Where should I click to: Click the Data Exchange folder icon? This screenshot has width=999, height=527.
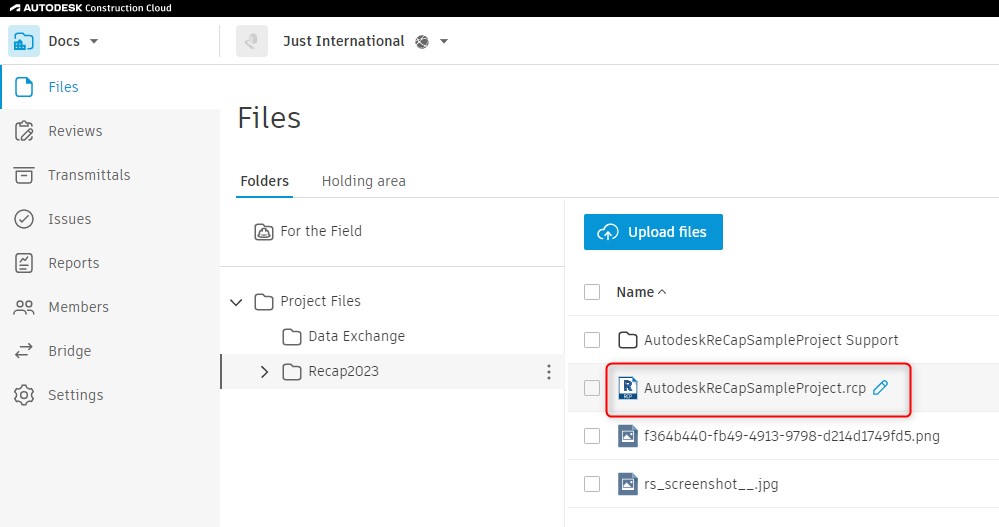click(292, 336)
